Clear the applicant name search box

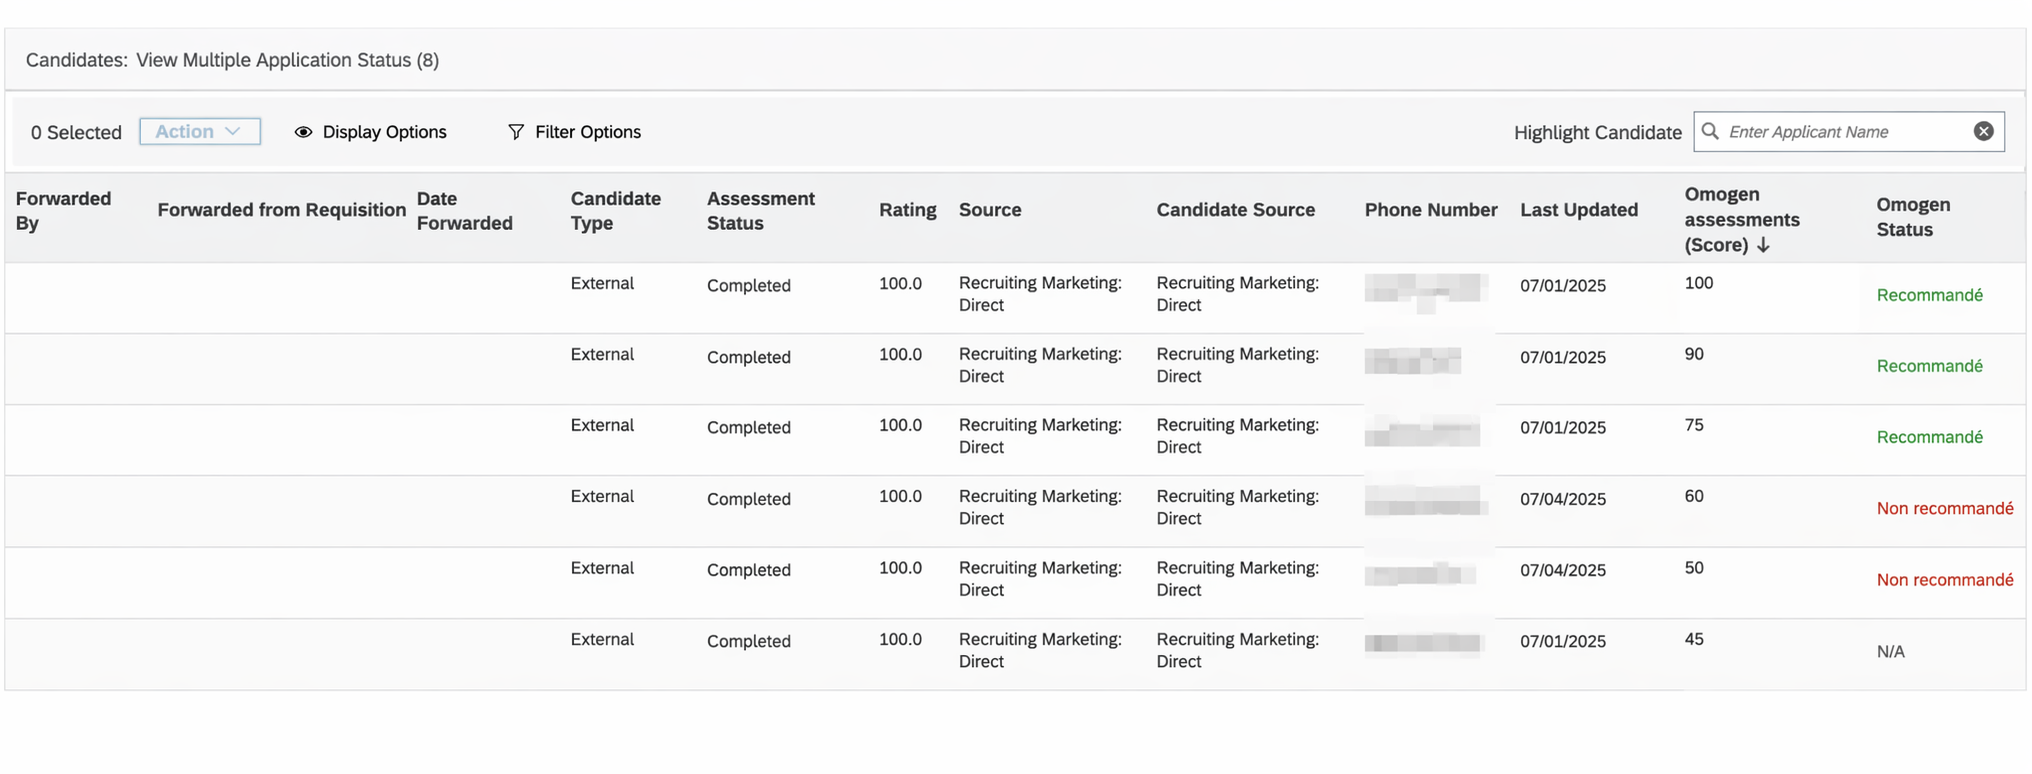[x=1984, y=131]
